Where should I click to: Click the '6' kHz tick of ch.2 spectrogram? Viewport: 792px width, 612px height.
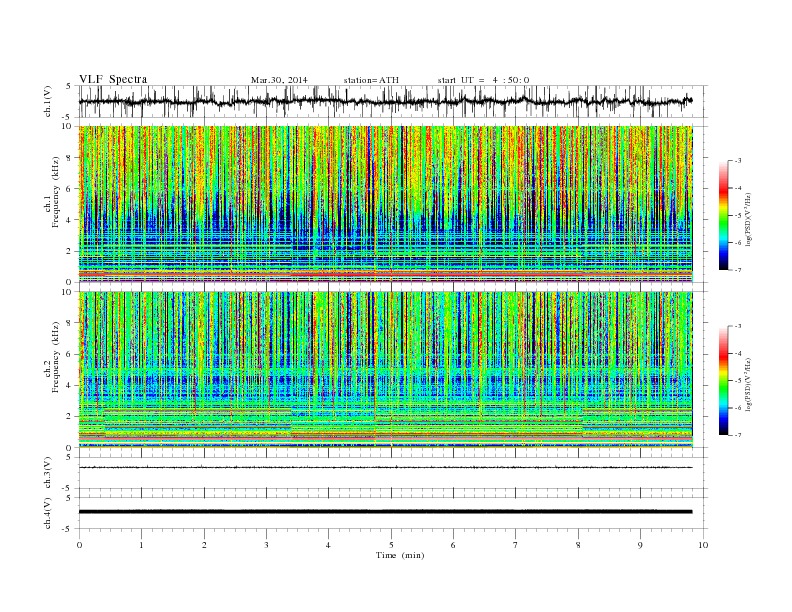[x=70, y=354]
